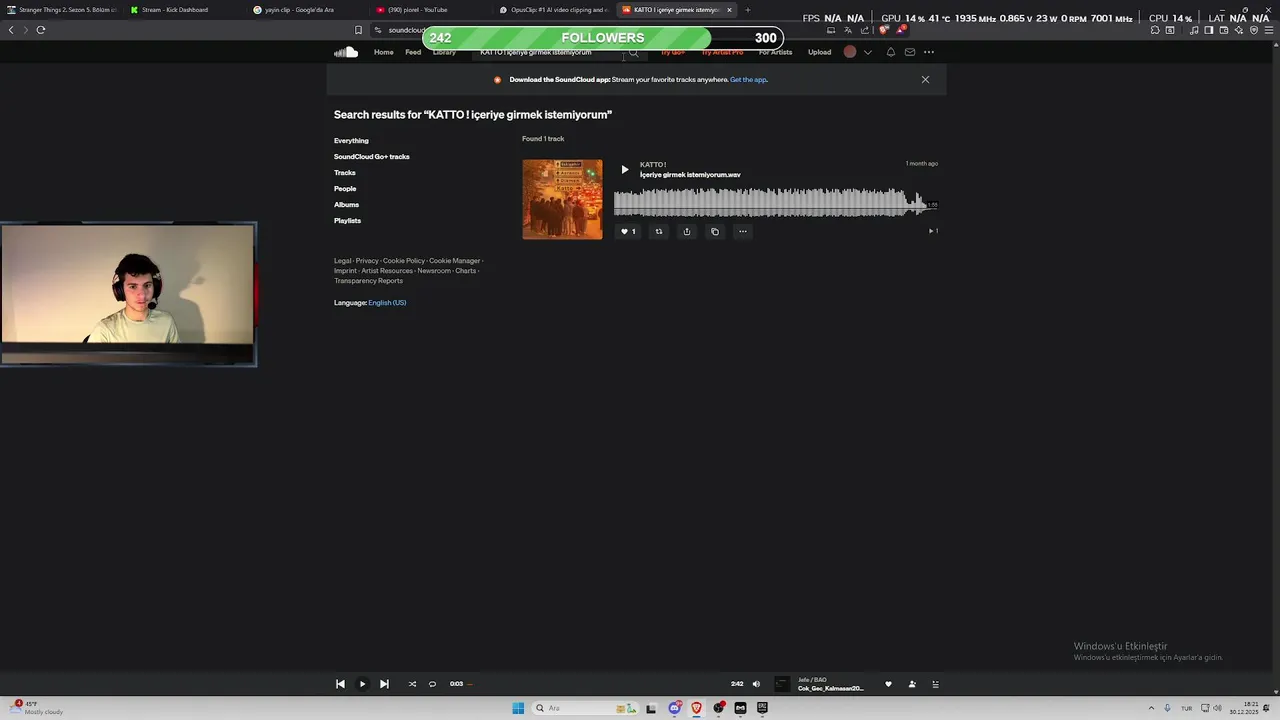Viewport: 1280px width, 720px height.
Task: Like the KATTO ! track
Action: (x=628, y=231)
